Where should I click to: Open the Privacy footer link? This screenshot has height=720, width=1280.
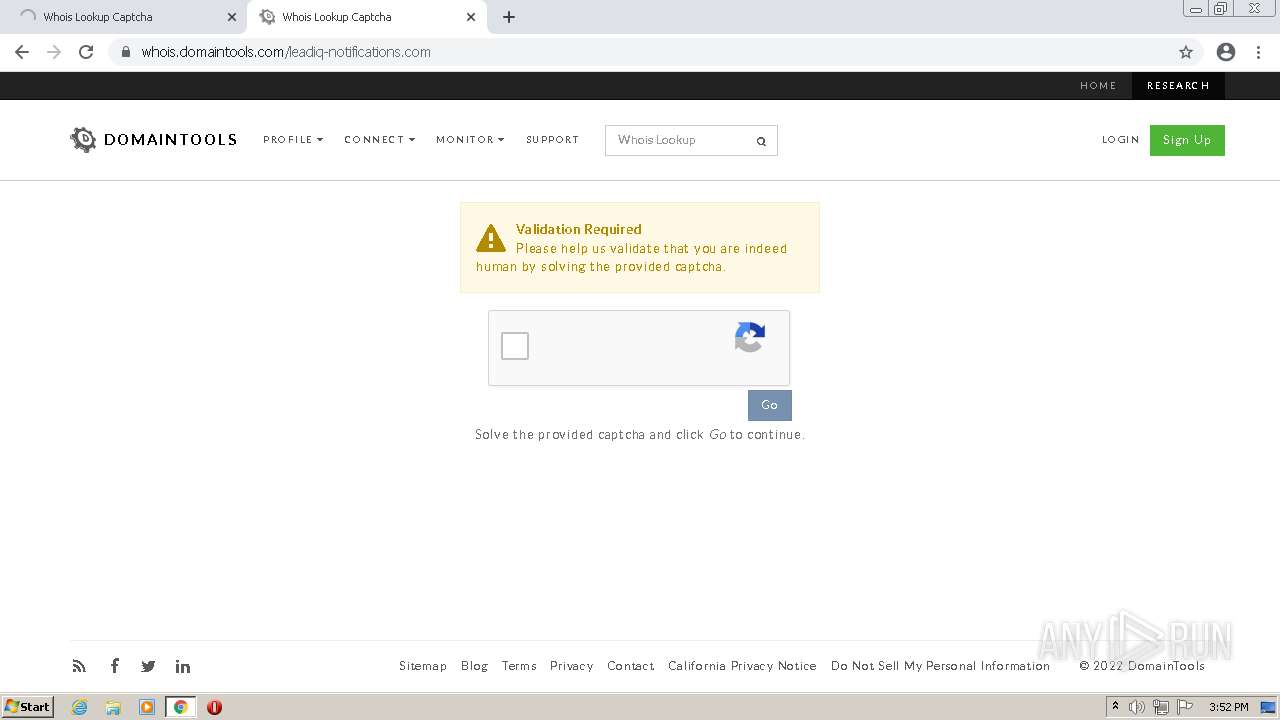tap(571, 666)
